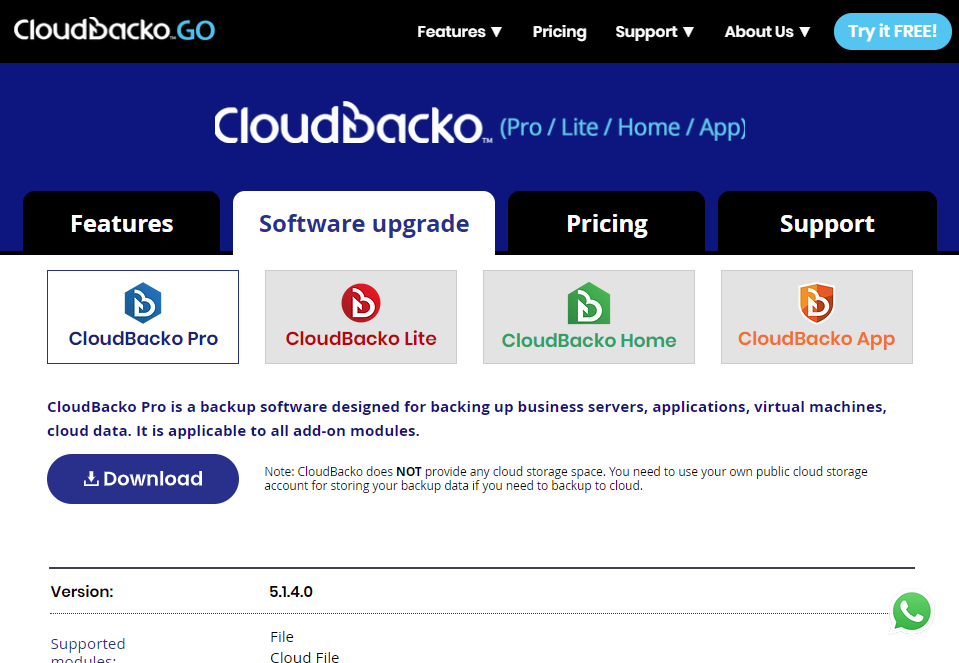This screenshot has width=959, height=663.
Task: Click the large CloudBacko banner logo
Action: point(353,124)
